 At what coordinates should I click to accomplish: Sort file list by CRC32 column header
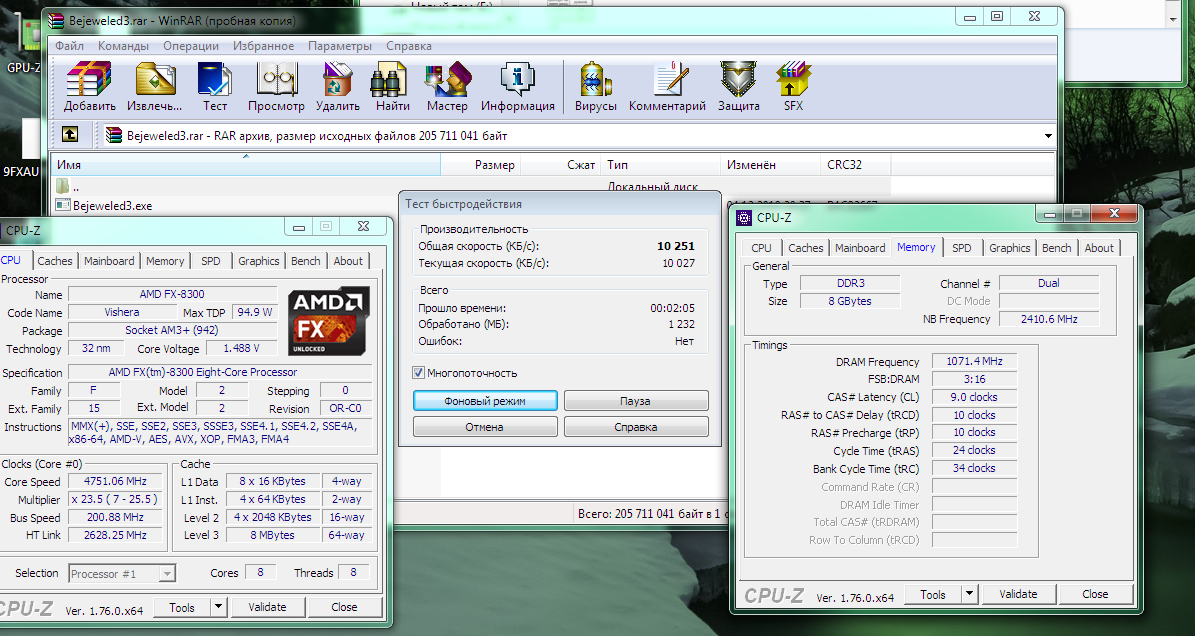856,165
